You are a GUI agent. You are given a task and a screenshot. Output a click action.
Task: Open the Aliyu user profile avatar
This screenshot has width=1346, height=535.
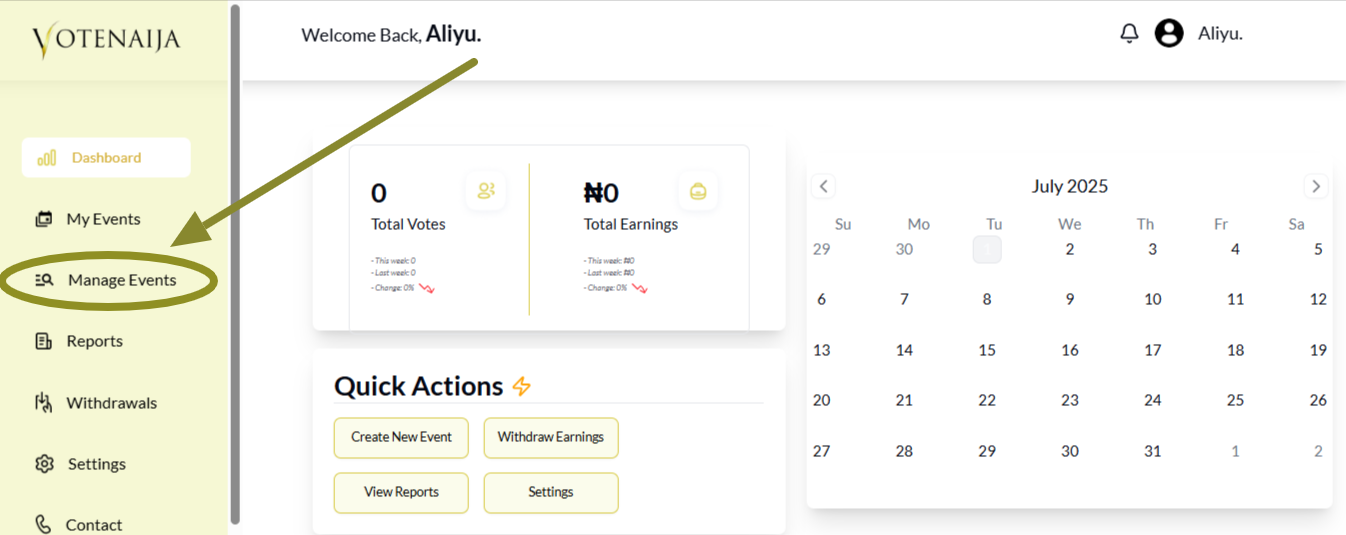[x=1169, y=34]
